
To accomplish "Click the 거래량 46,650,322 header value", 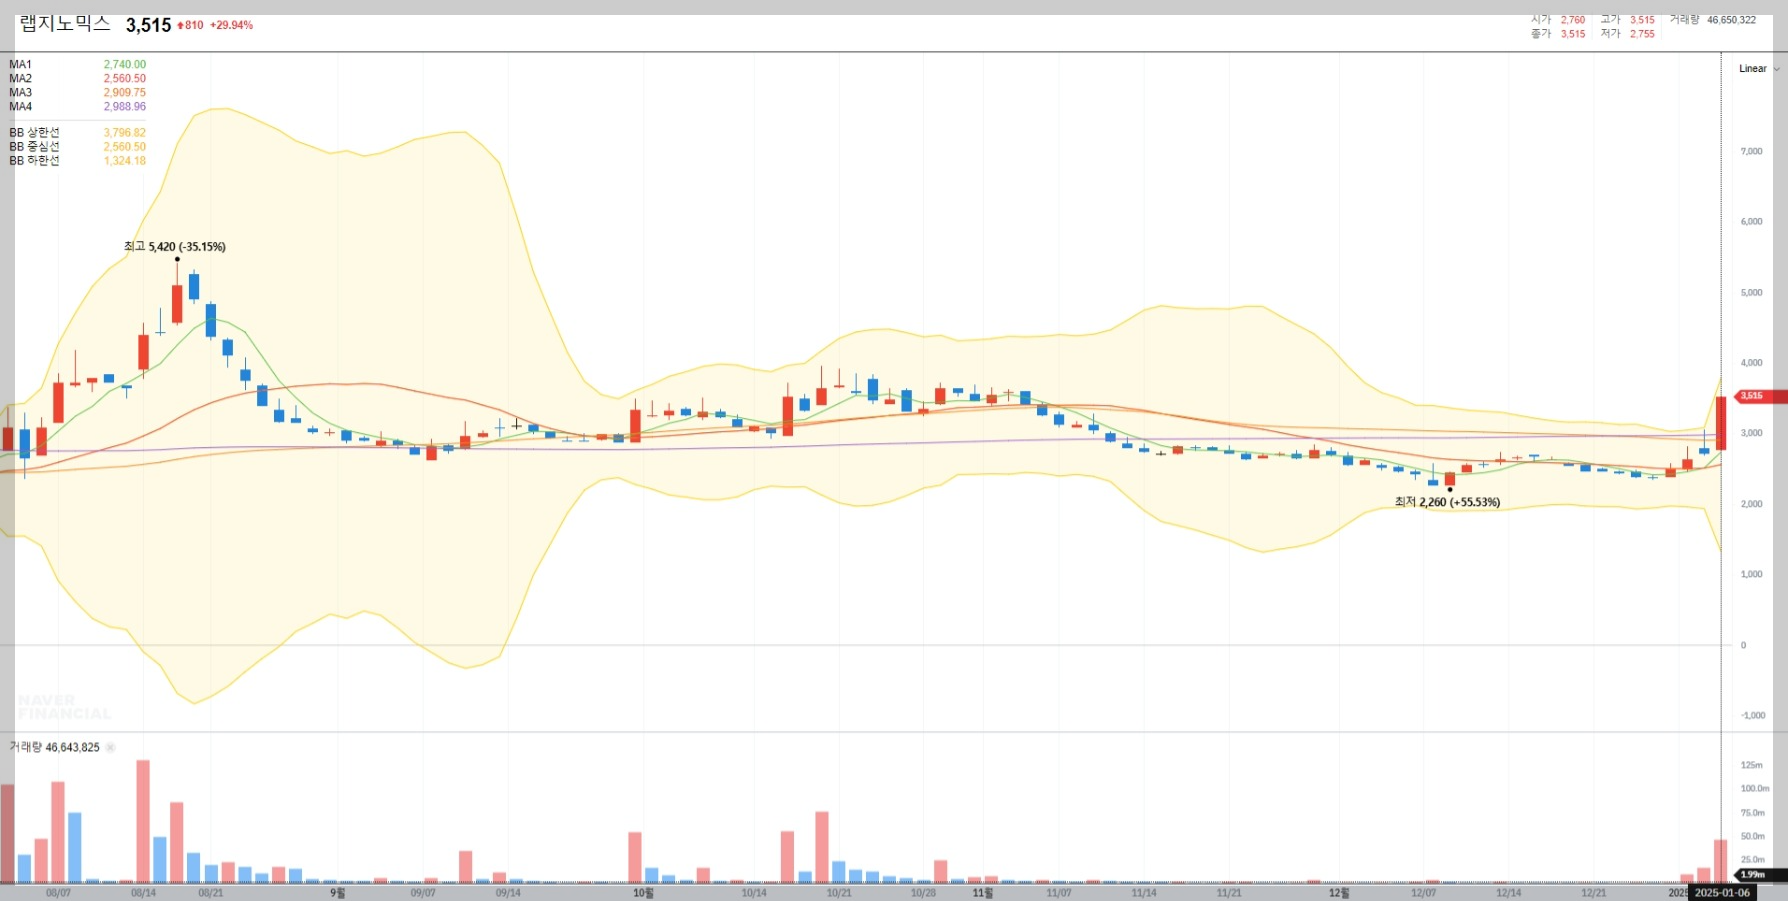I will coord(1712,19).
